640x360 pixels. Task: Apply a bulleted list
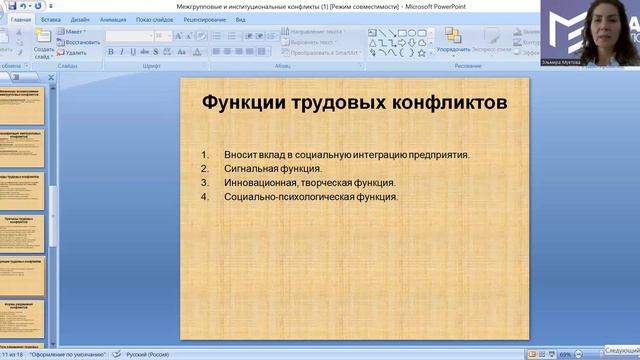[x=217, y=36]
